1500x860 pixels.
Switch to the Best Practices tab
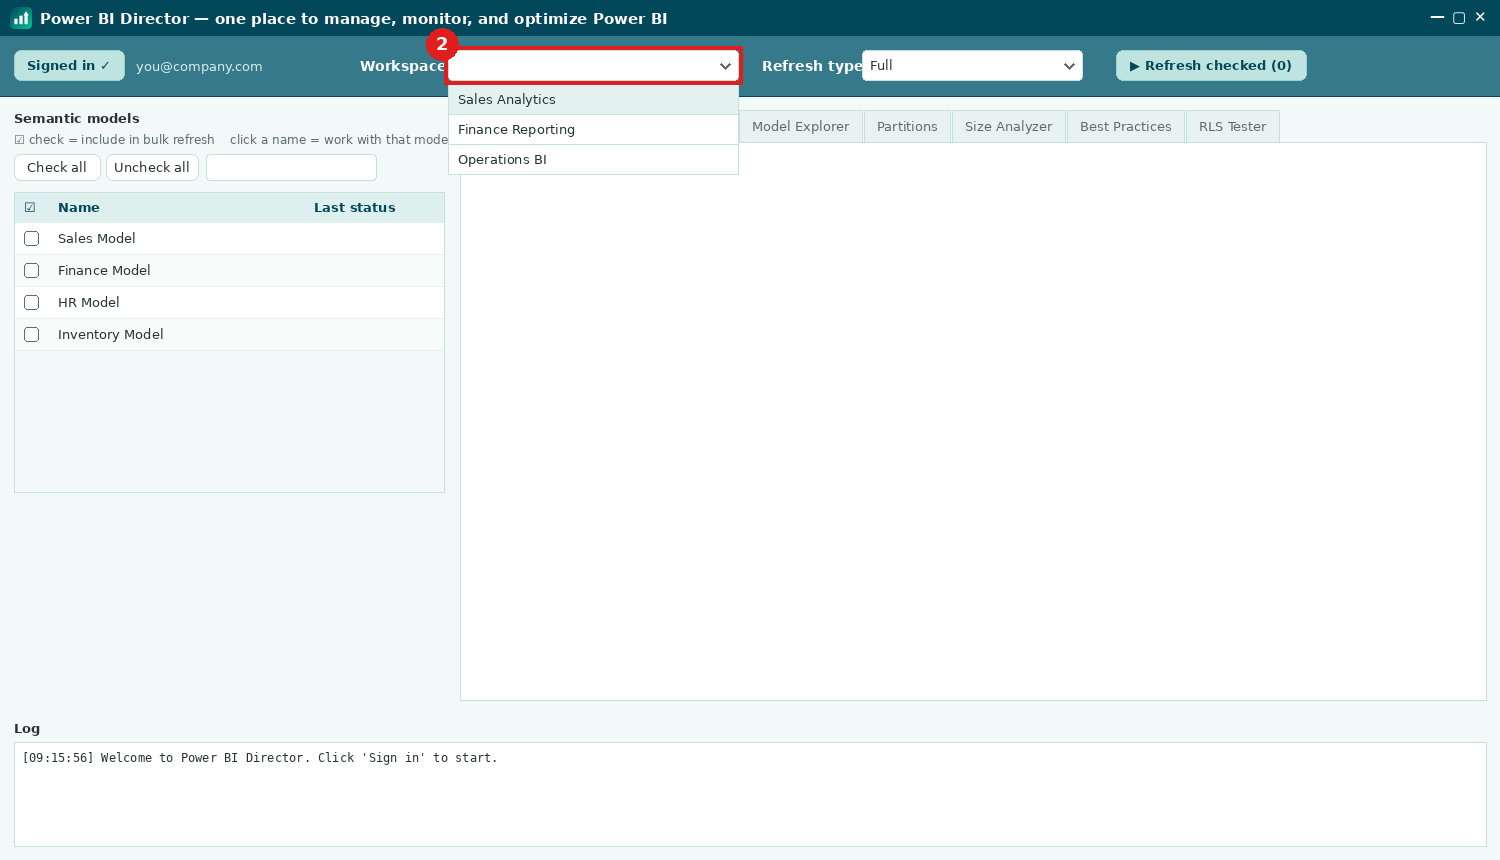[x=1126, y=127]
